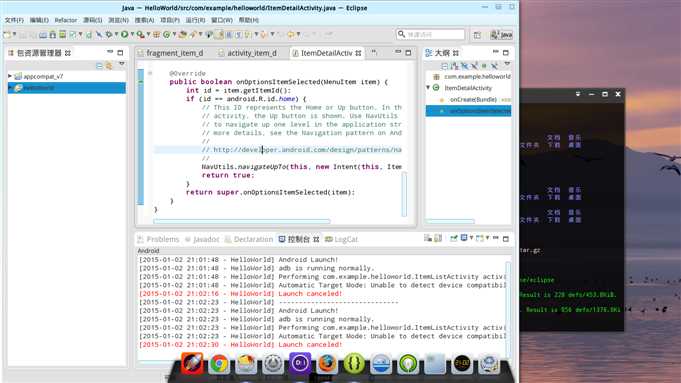681x383 pixels.
Task: Switch to fragment_item_d editor tab
Action: [x=170, y=53]
